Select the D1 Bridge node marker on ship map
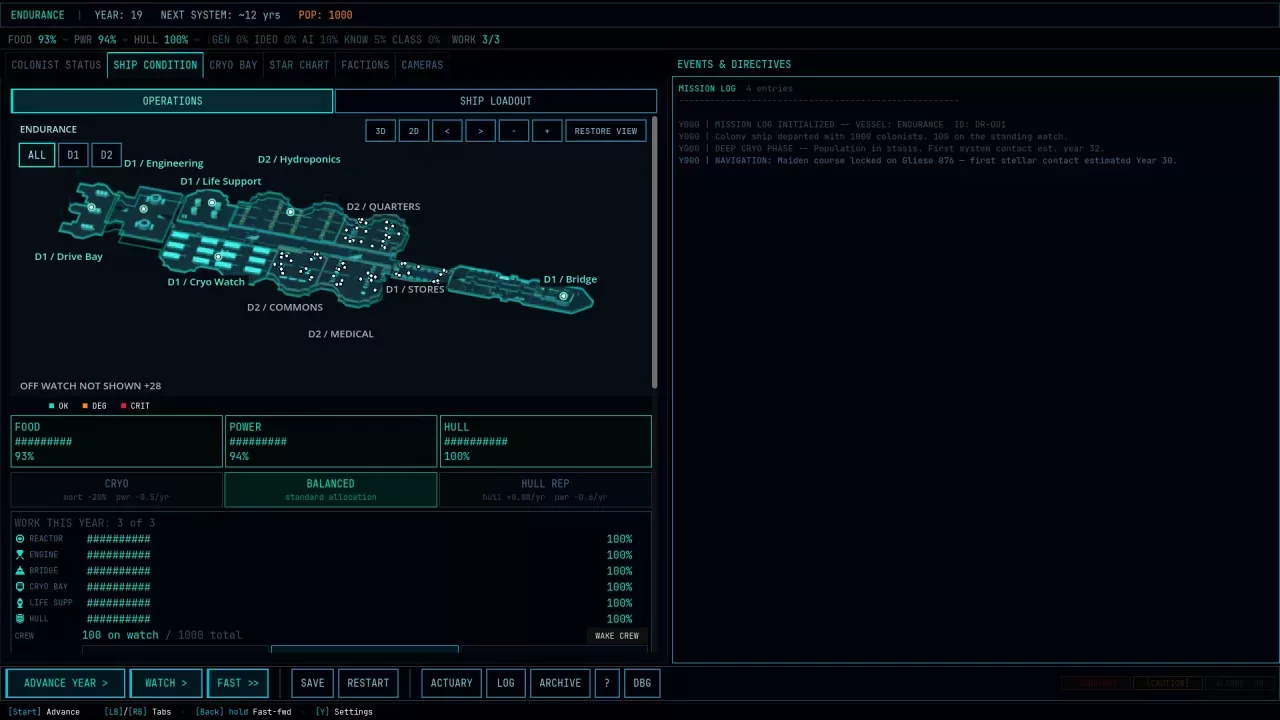This screenshot has height=720, width=1280. click(x=563, y=296)
